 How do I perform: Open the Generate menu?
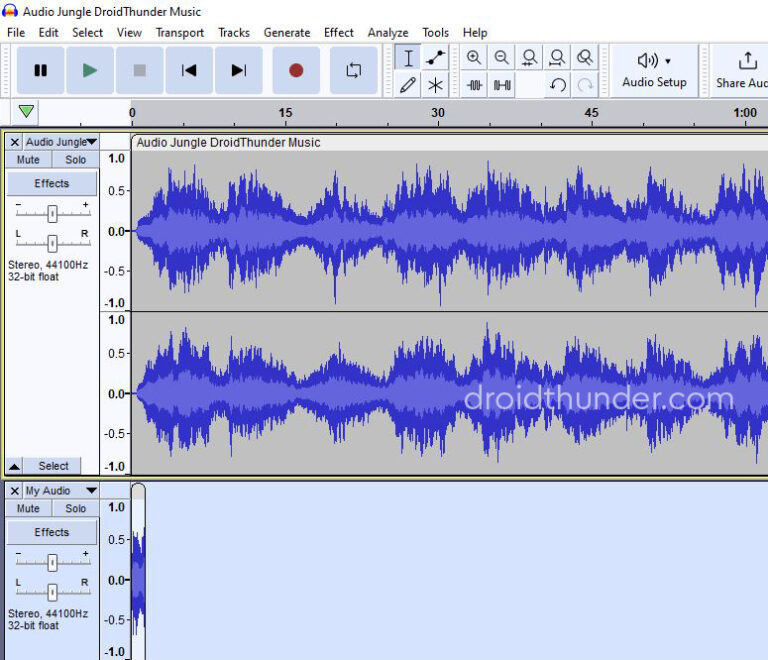287,33
